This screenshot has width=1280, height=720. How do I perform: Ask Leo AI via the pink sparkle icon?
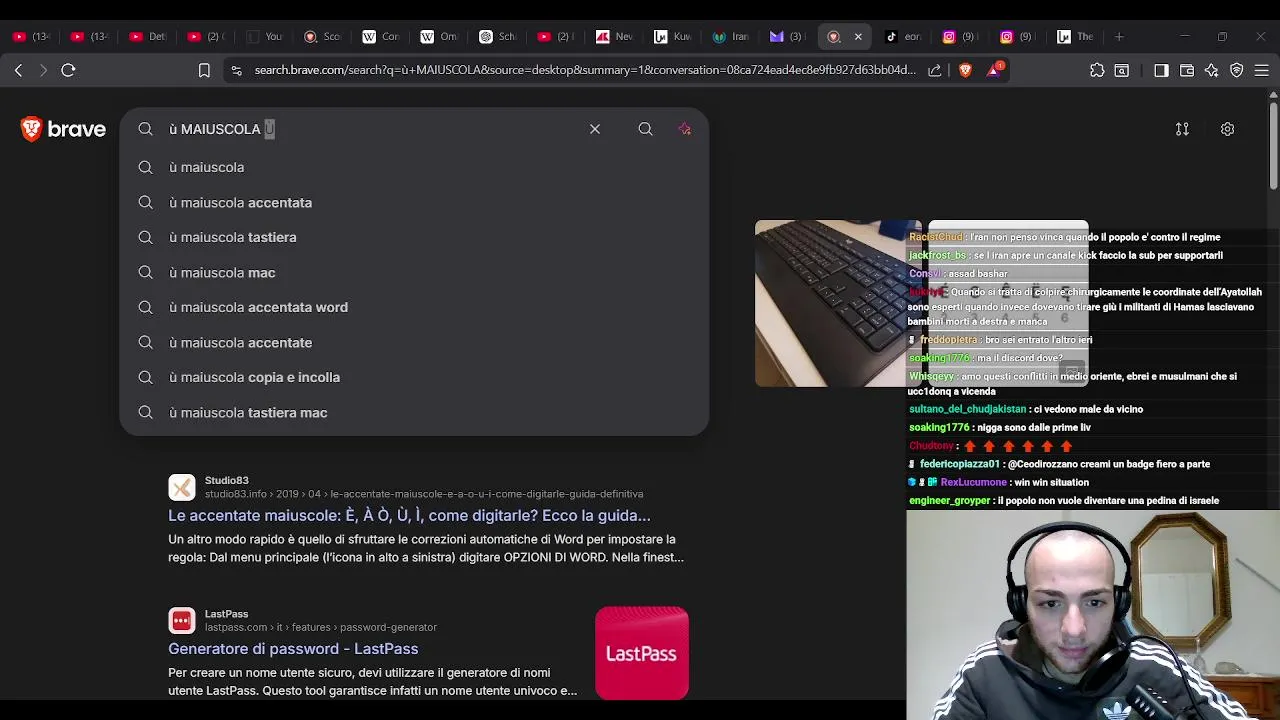684,129
